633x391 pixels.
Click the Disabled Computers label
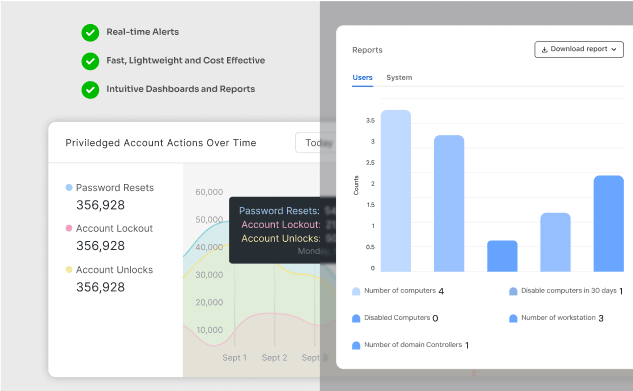pos(397,318)
